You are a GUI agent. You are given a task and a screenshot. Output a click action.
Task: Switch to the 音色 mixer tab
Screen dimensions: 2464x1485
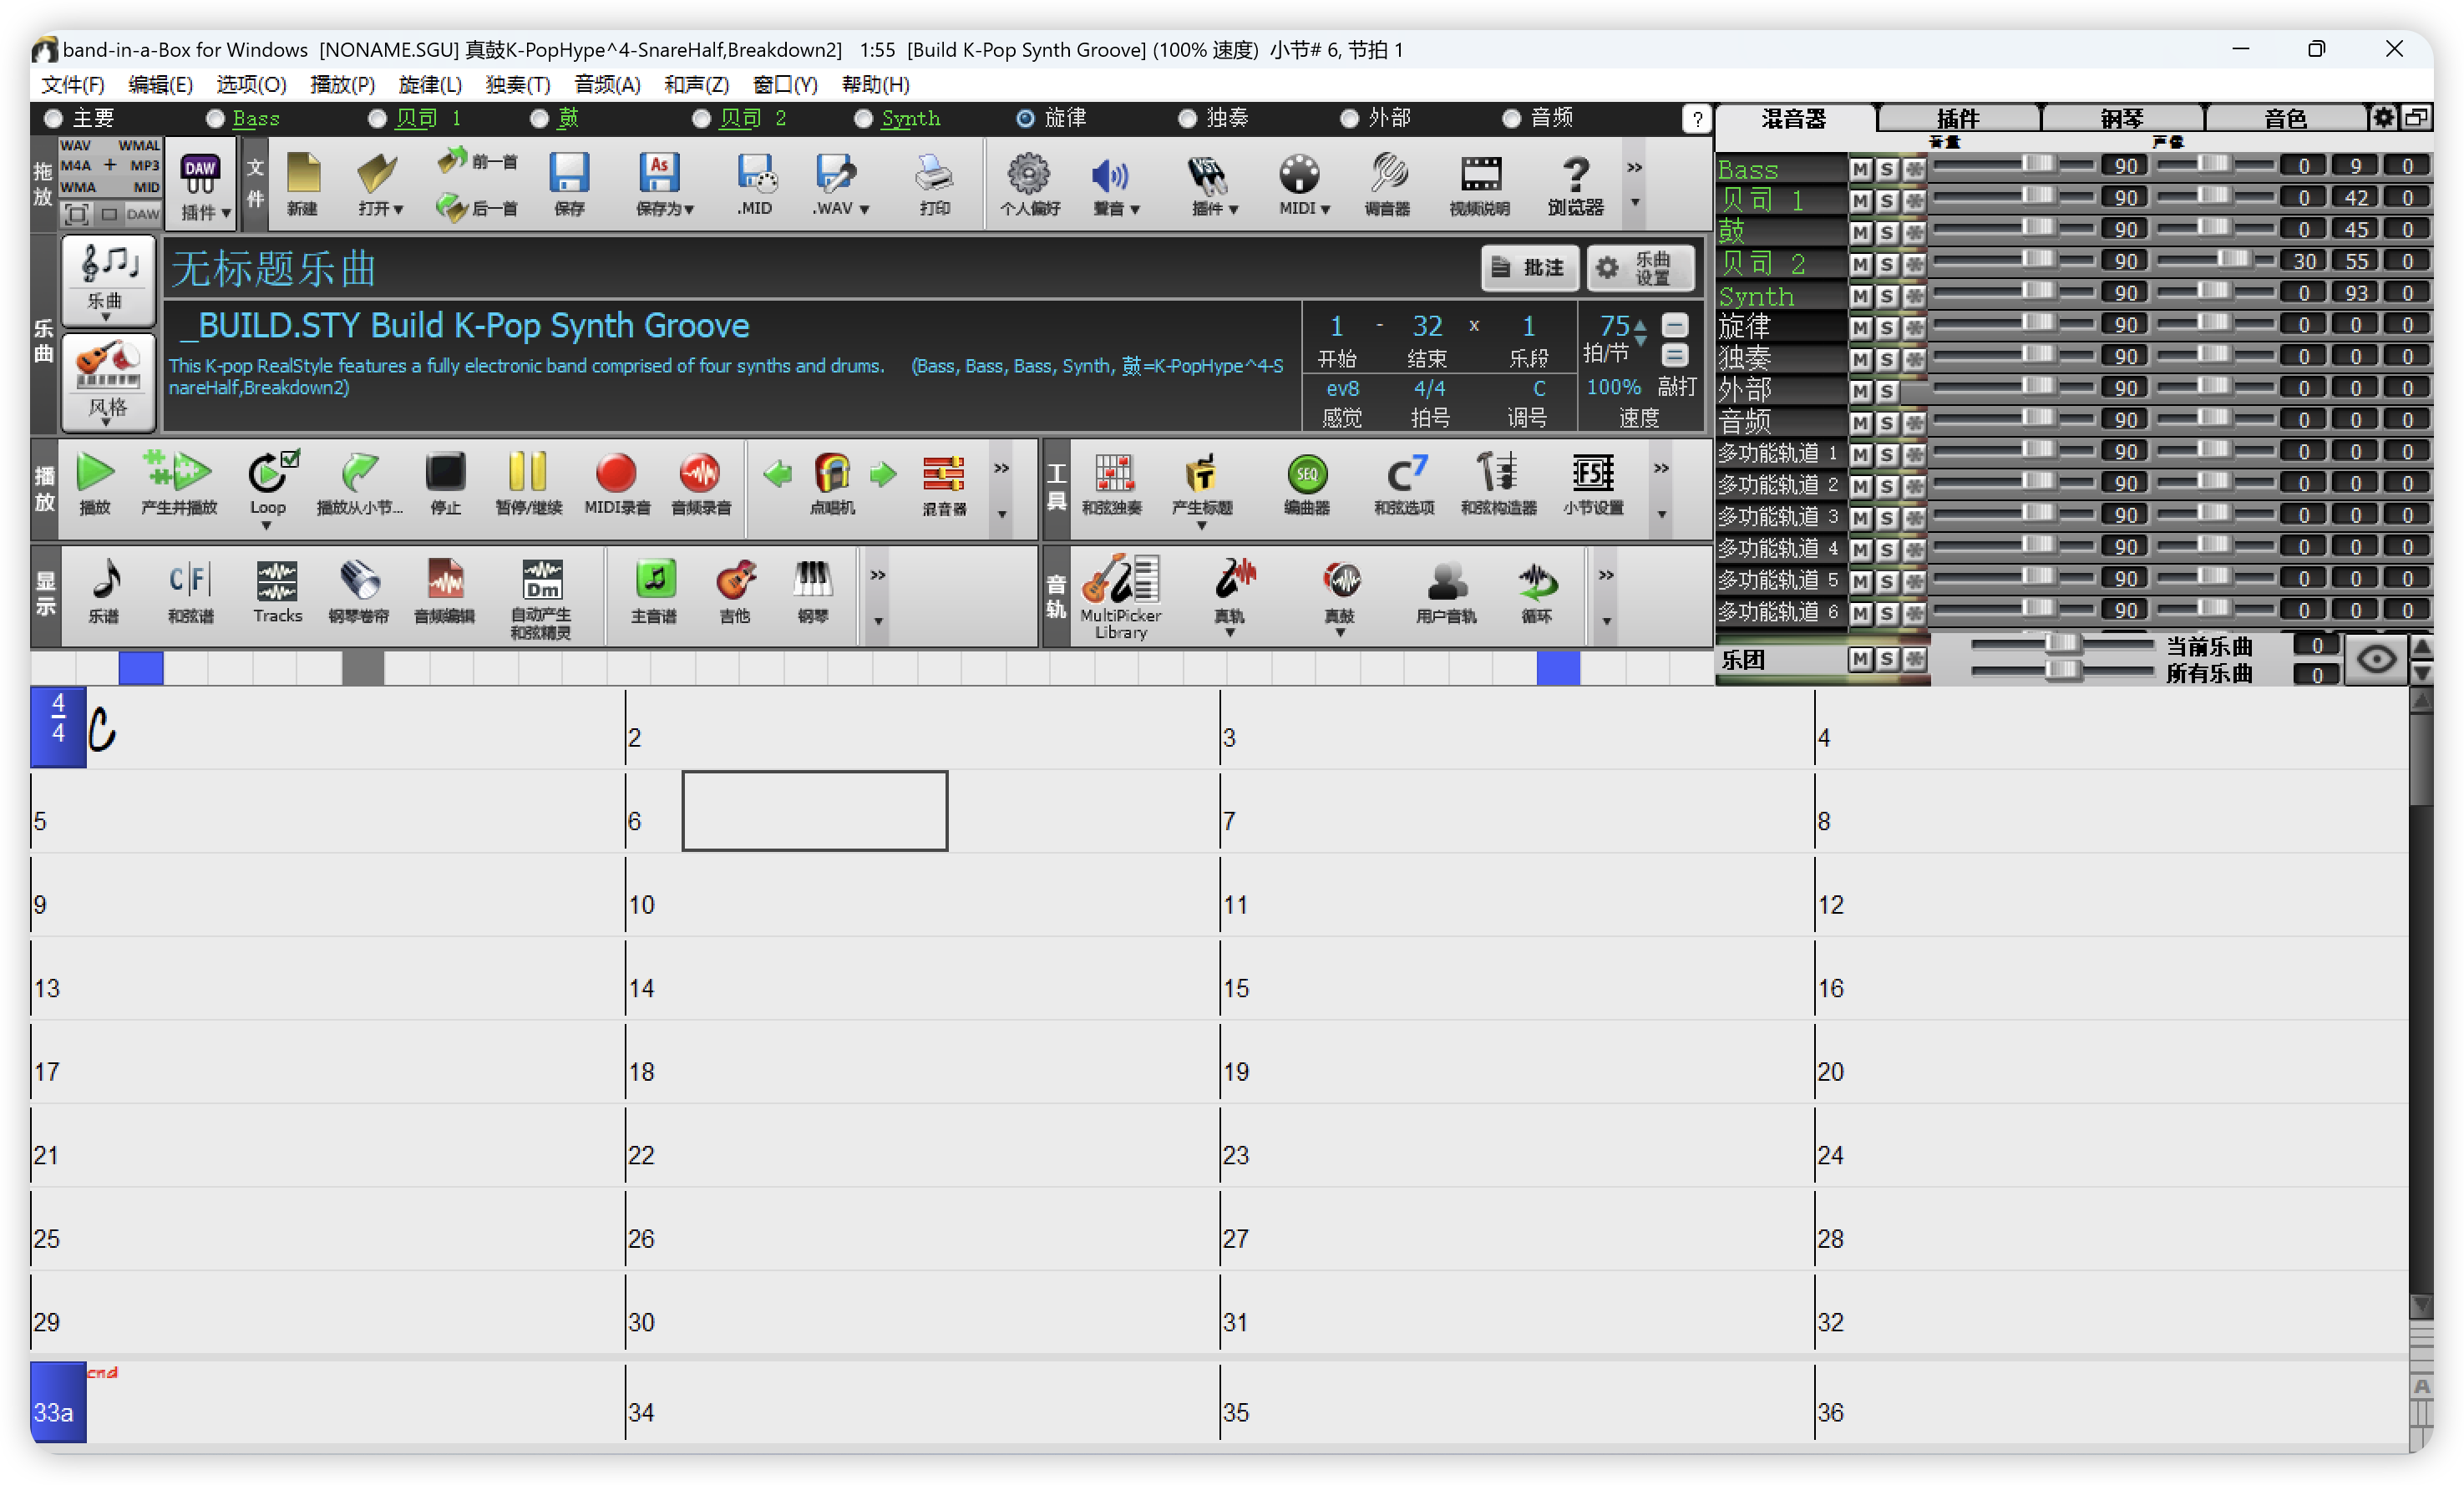point(2285,118)
